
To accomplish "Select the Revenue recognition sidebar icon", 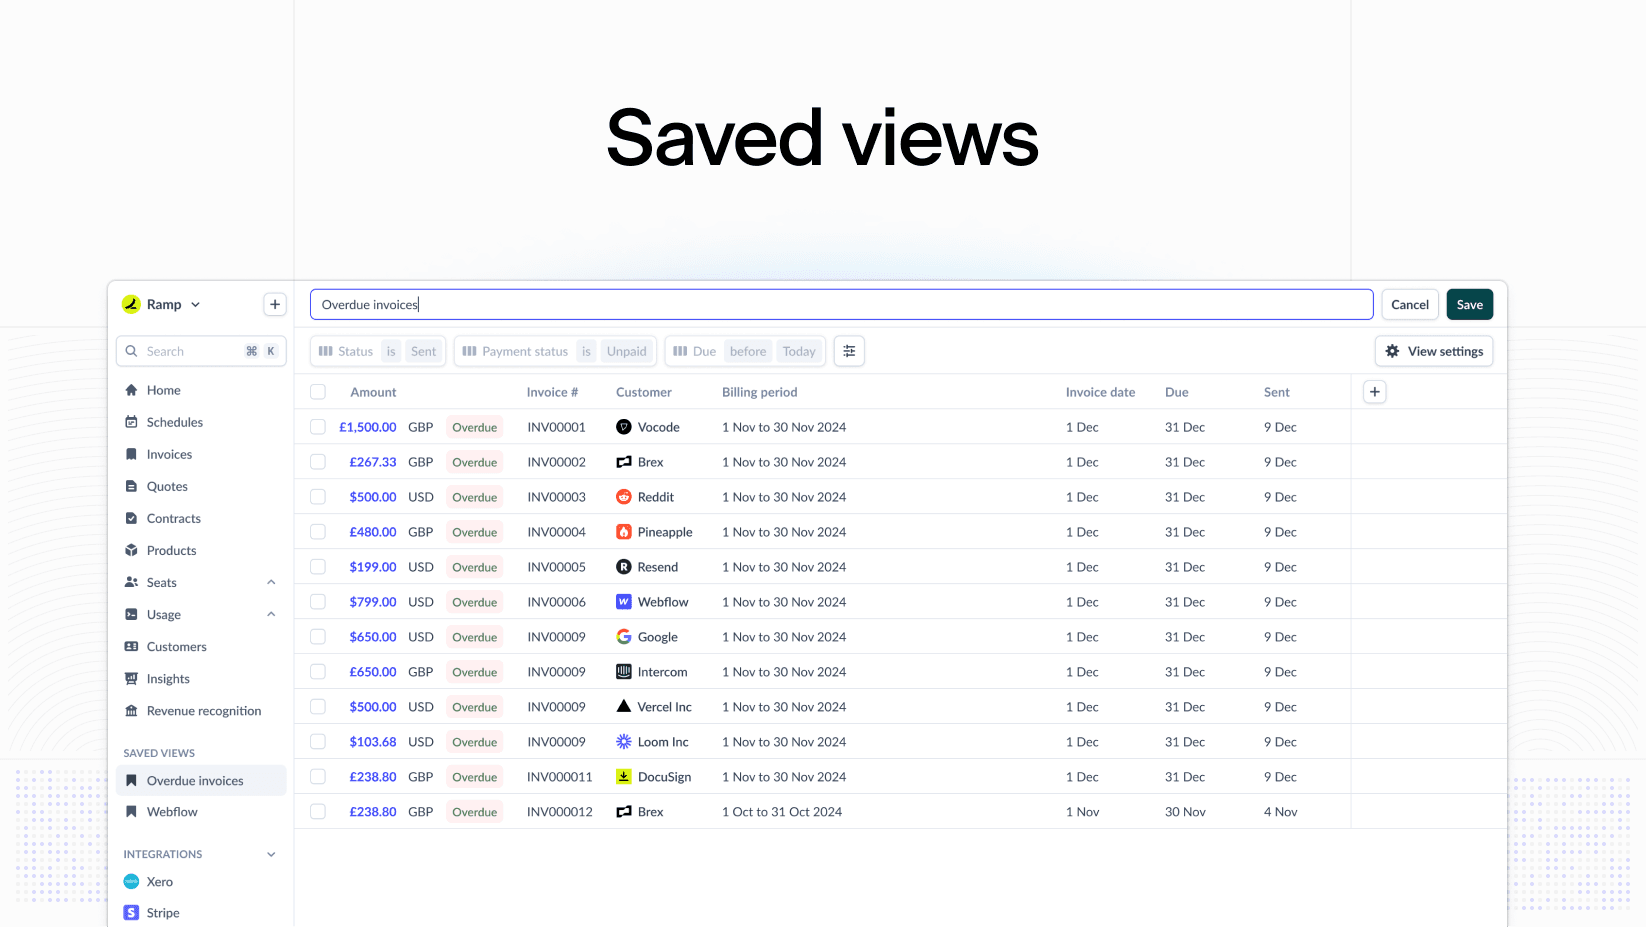I will click(x=133, y=710).
